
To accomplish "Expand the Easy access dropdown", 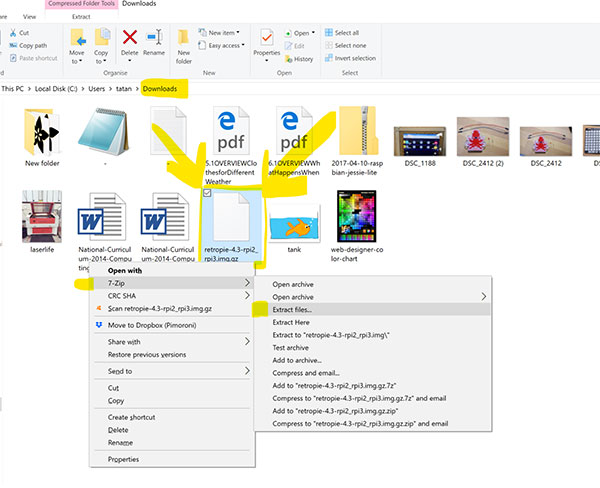I will [226, 45].
